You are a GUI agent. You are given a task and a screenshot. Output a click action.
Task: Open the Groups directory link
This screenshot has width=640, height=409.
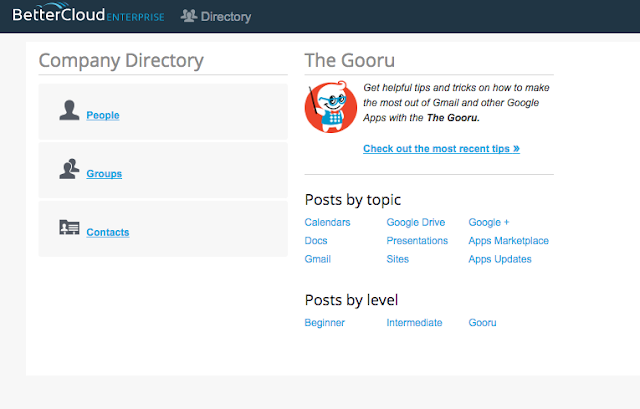click(104, 173)
